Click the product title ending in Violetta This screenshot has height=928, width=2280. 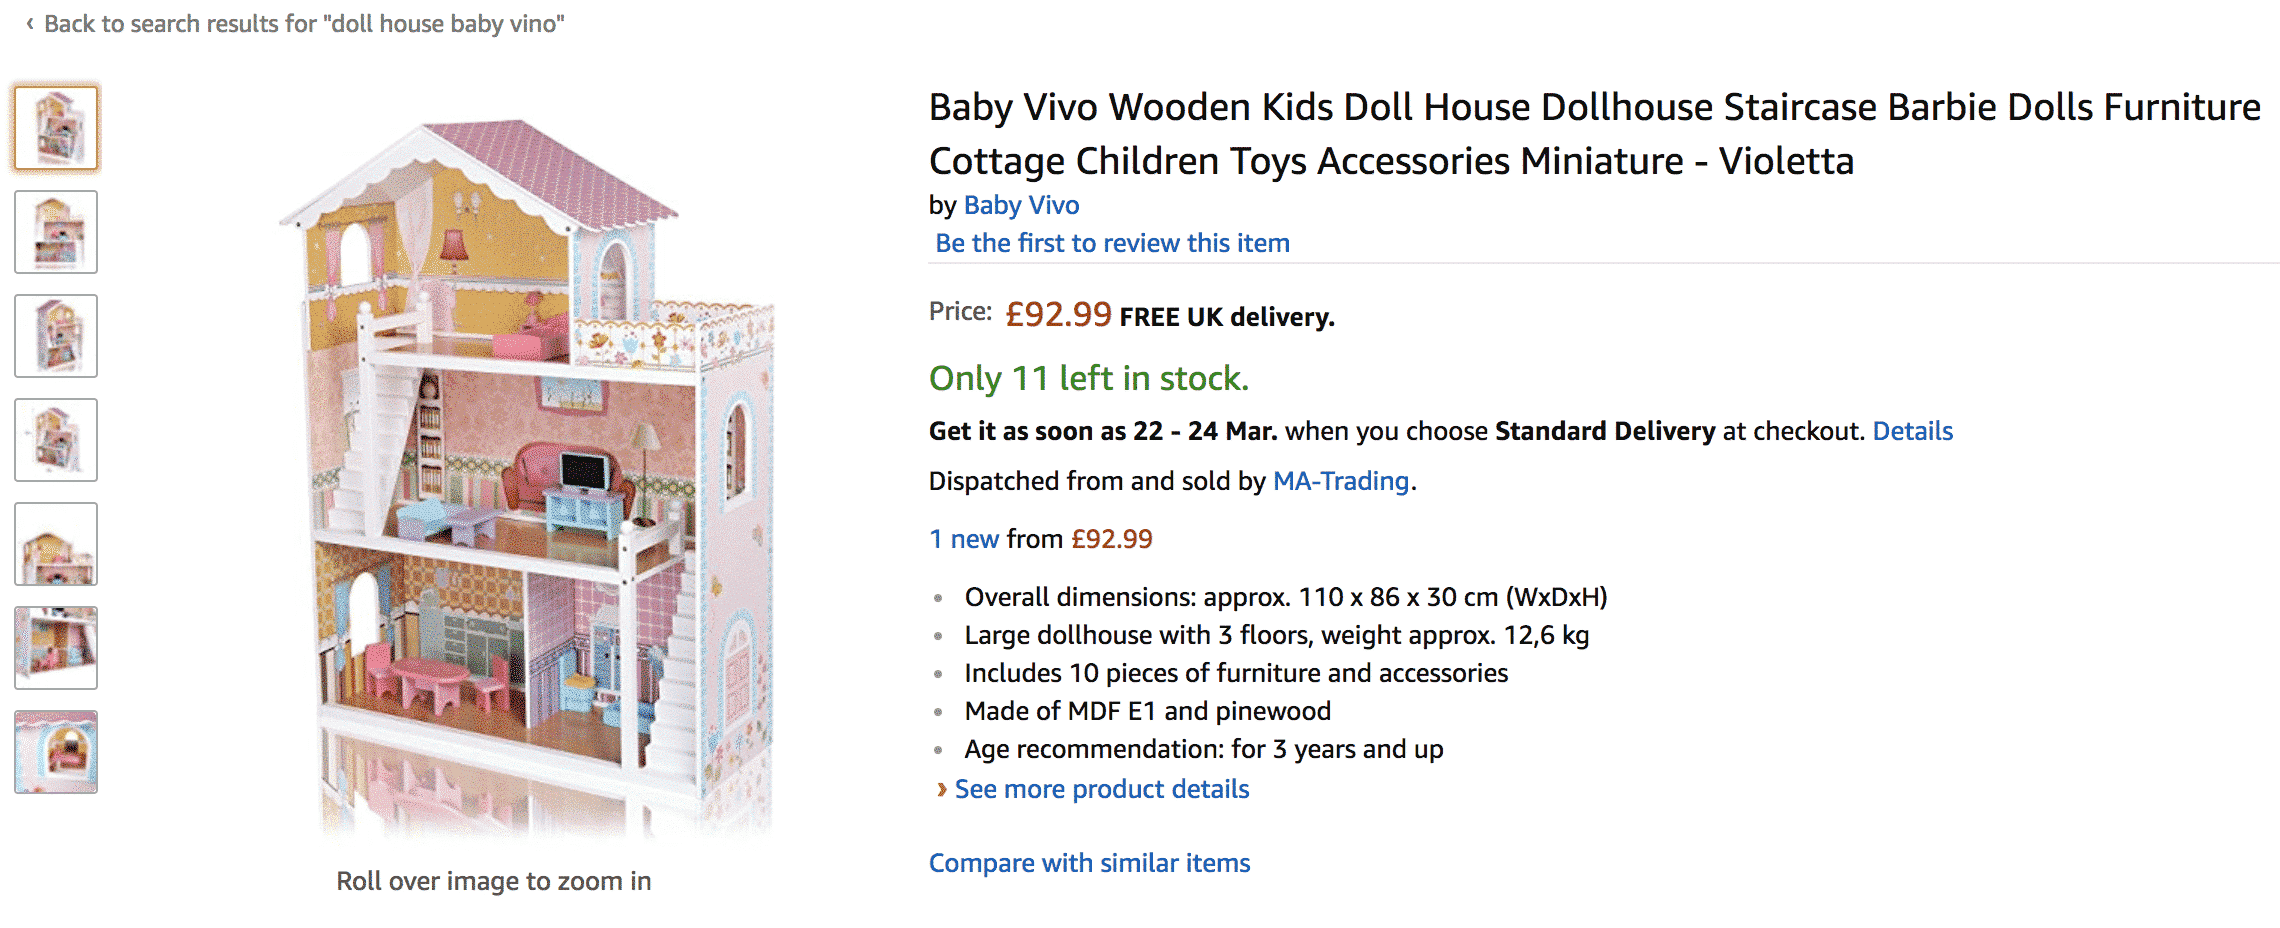tap(1594, 134)
